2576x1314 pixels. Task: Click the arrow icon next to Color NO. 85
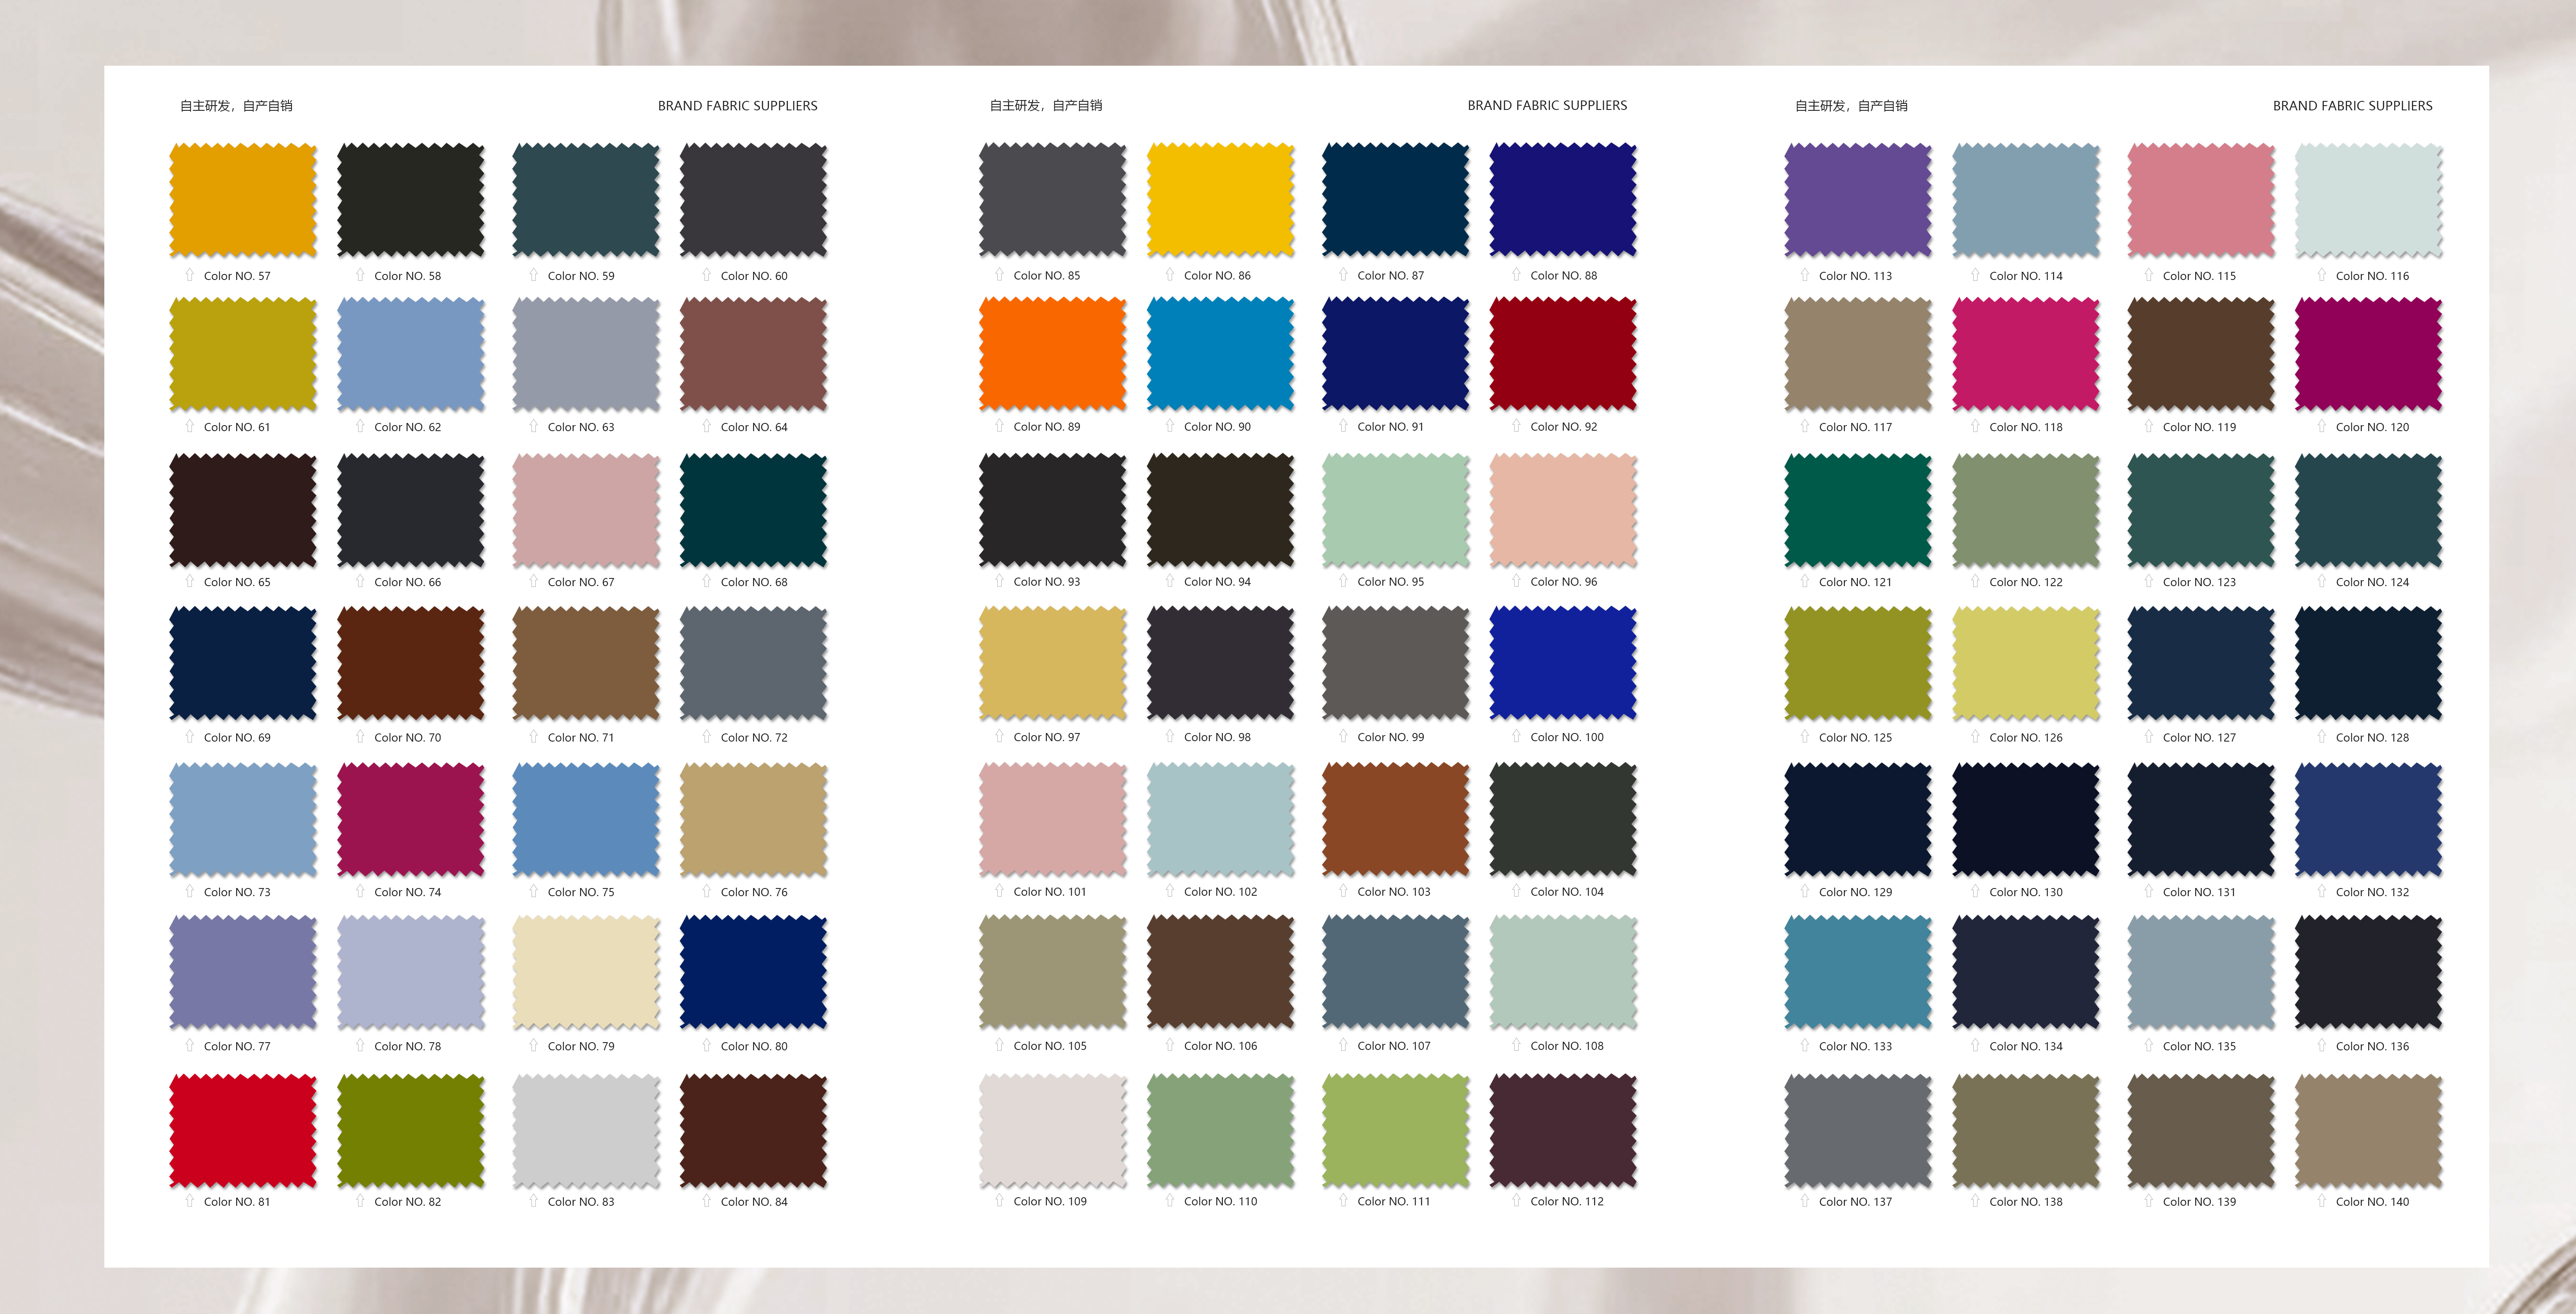pyautogui.click(x=999, y=275)
